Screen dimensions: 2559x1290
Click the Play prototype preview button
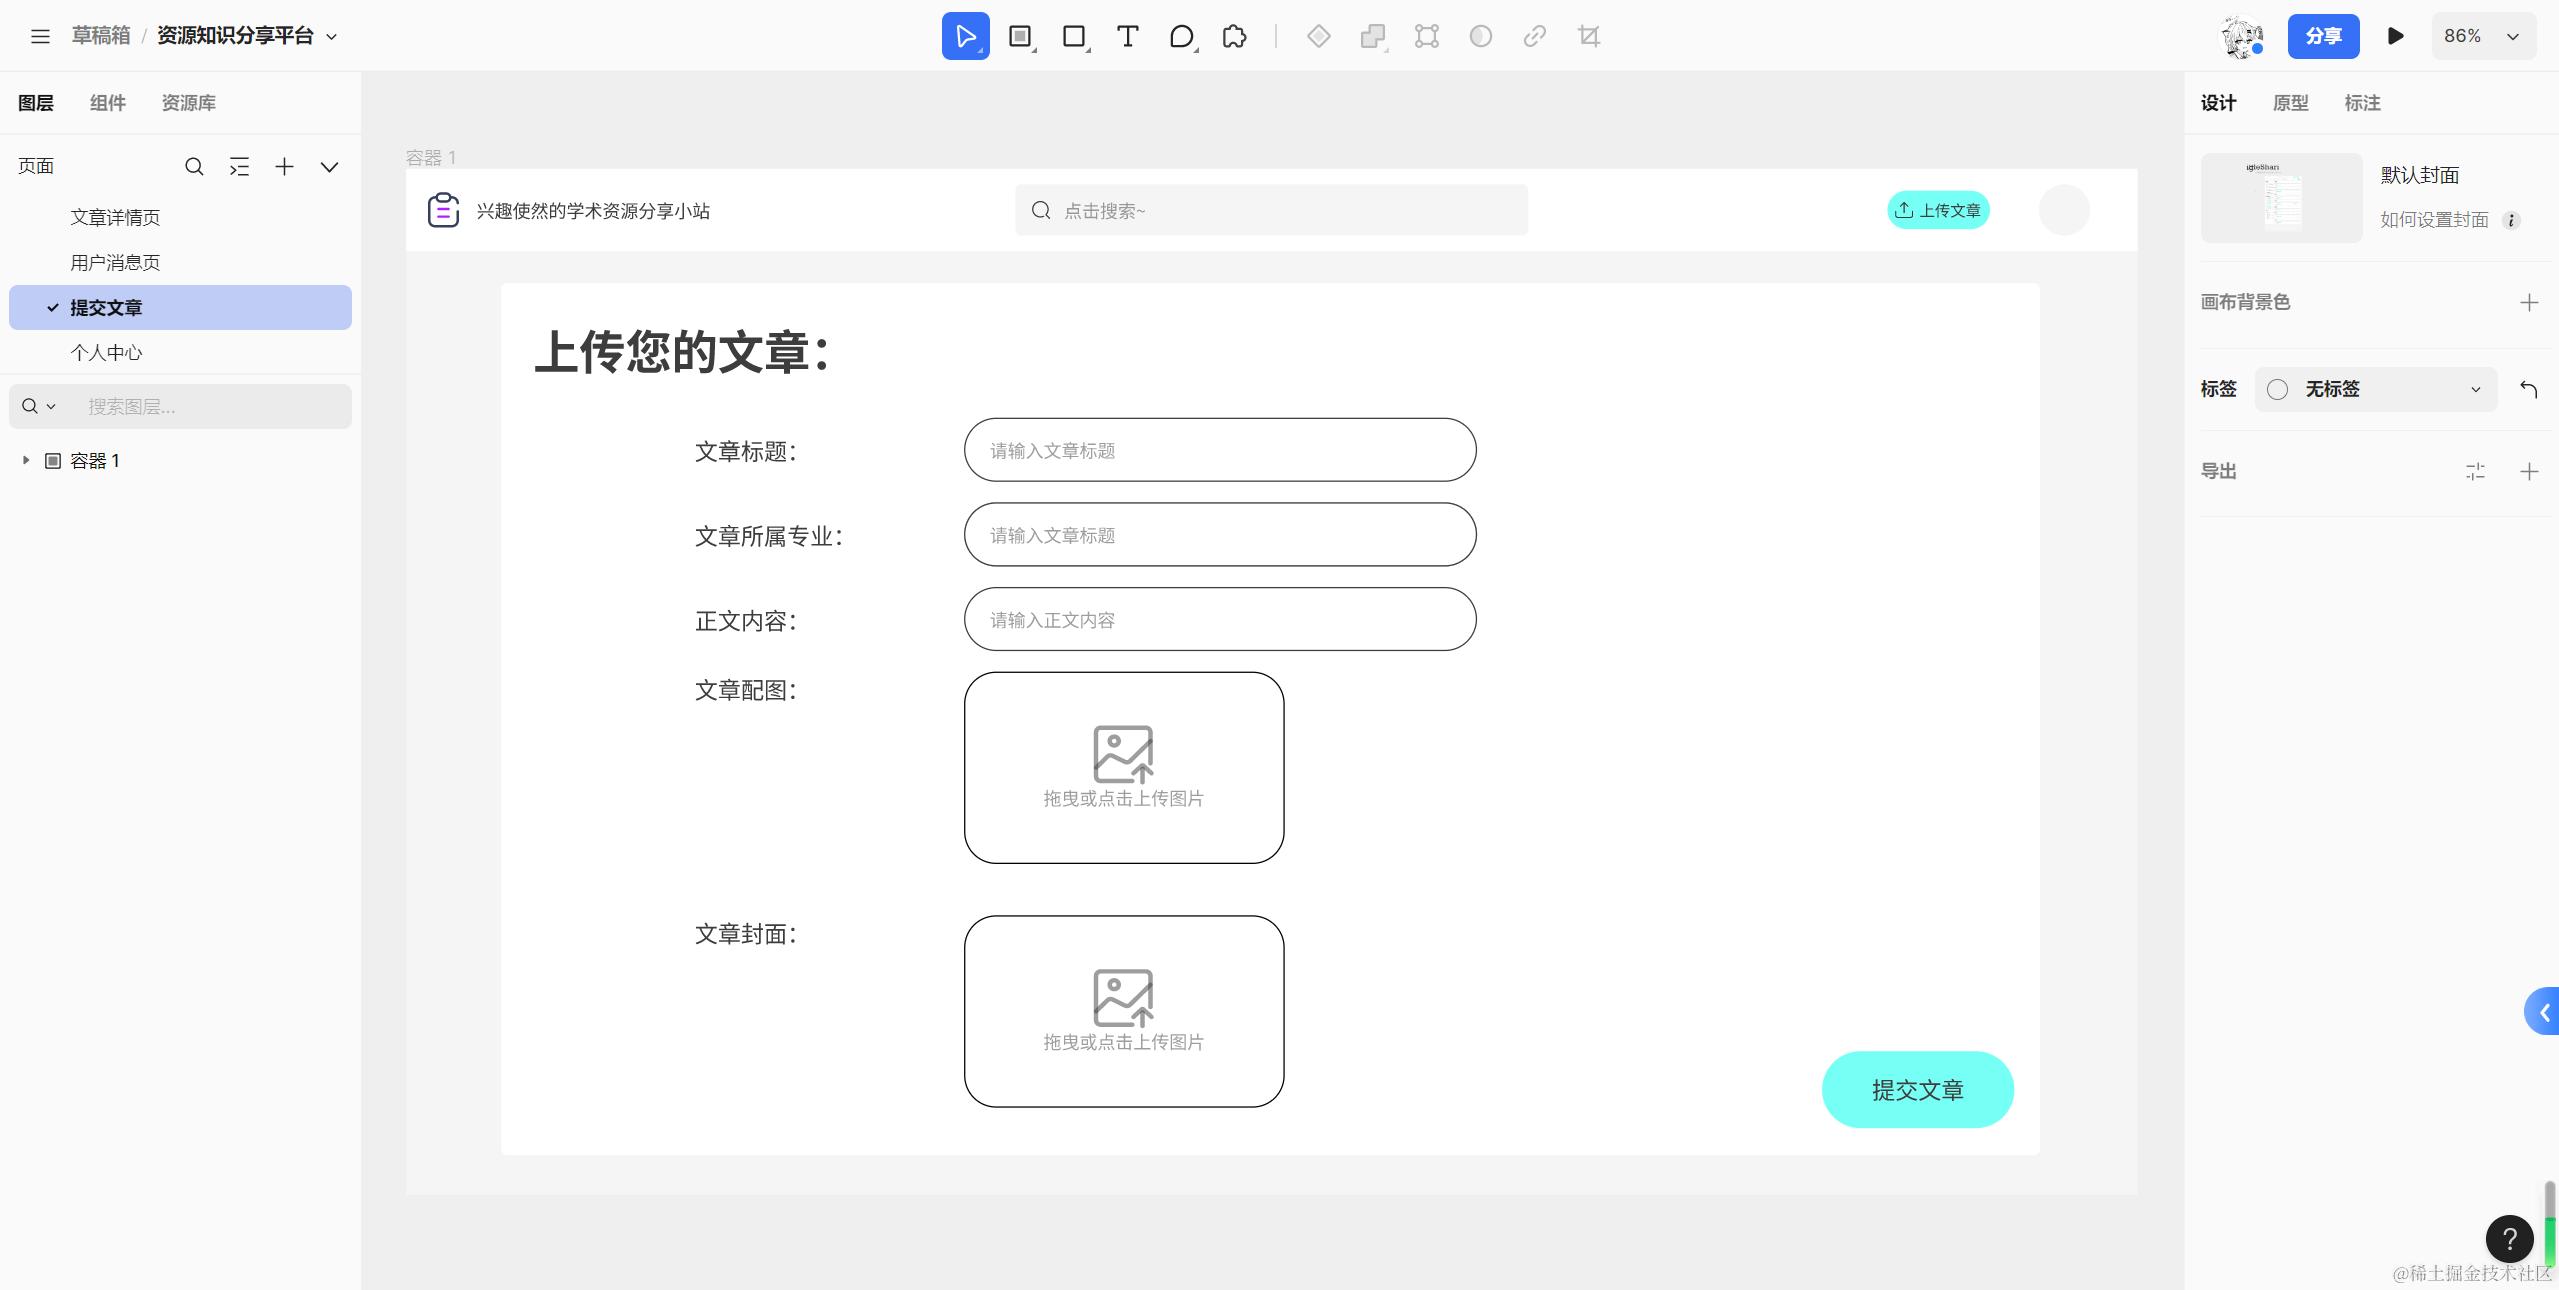(2395, 36)
